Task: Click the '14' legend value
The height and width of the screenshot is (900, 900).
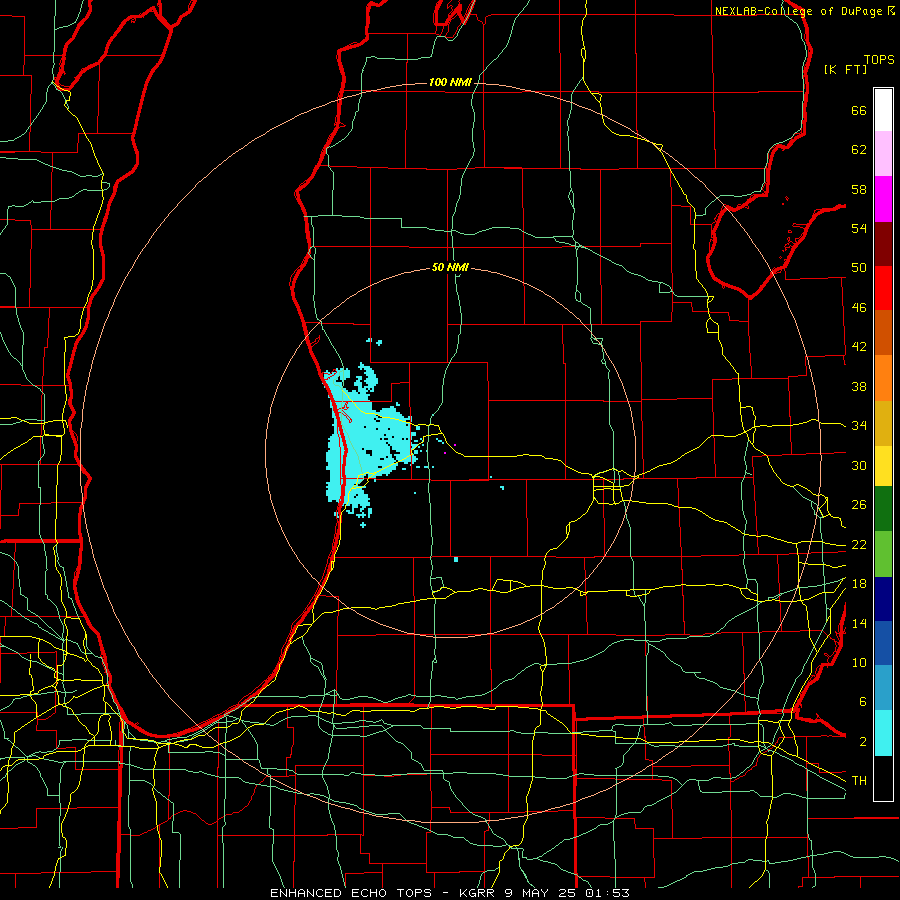Action: [859, 623]
